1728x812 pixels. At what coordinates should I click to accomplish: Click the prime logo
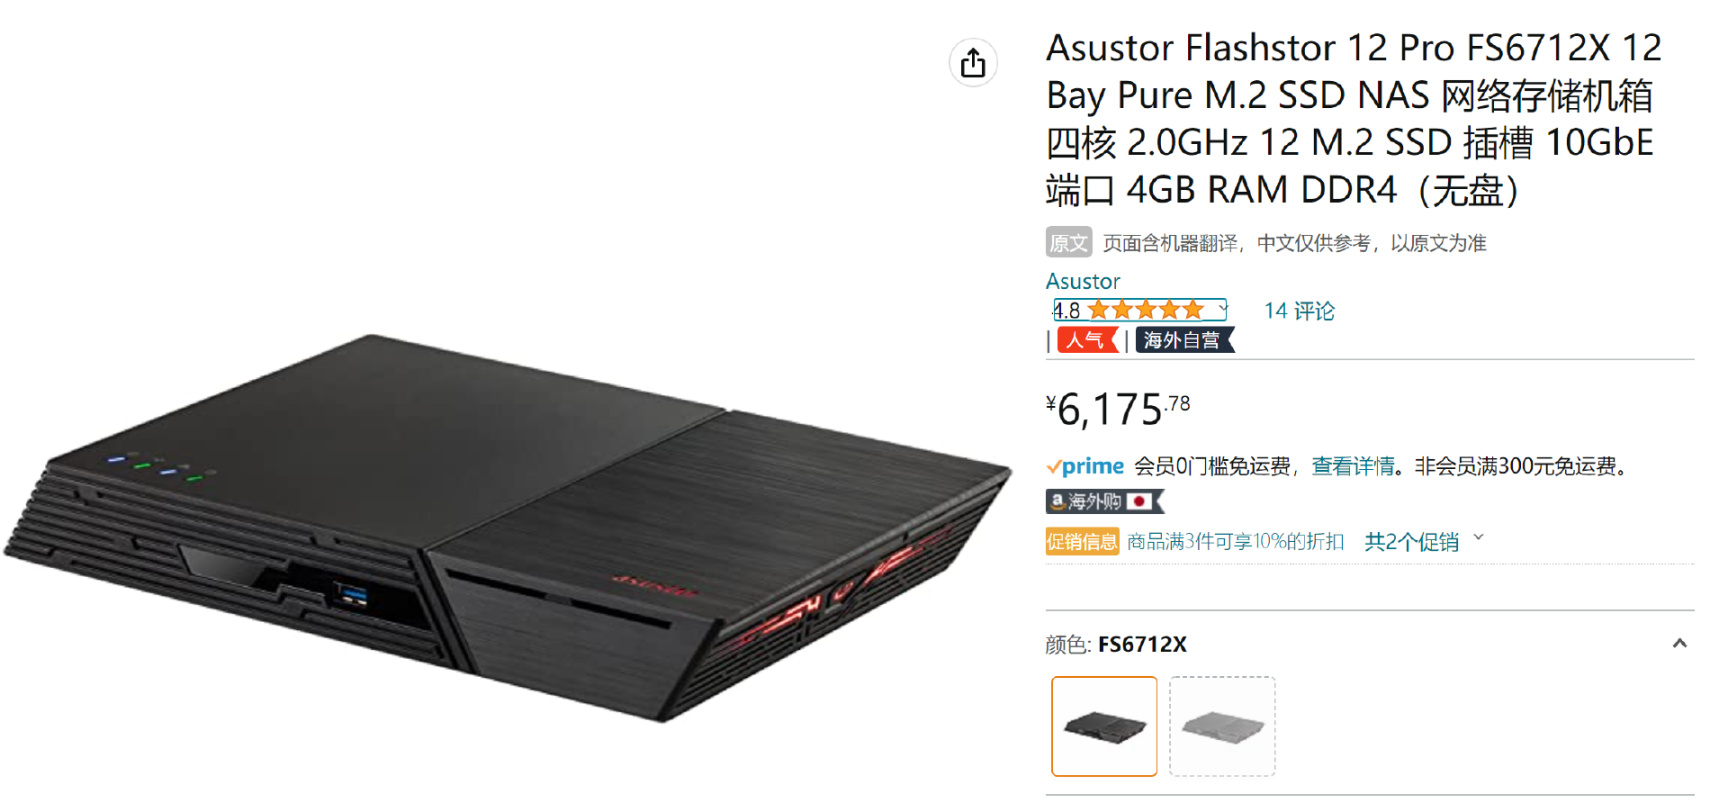coord(1085,466)
